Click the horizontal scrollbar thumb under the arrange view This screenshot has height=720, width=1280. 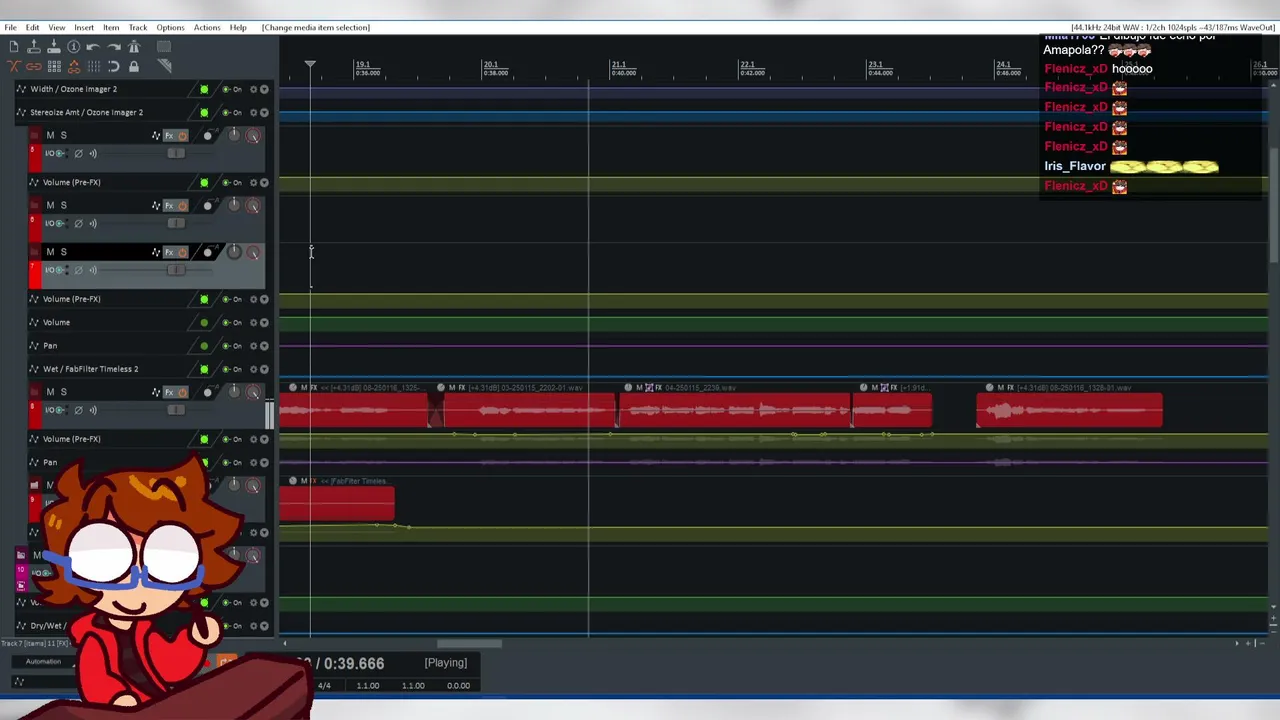[469, 643]
